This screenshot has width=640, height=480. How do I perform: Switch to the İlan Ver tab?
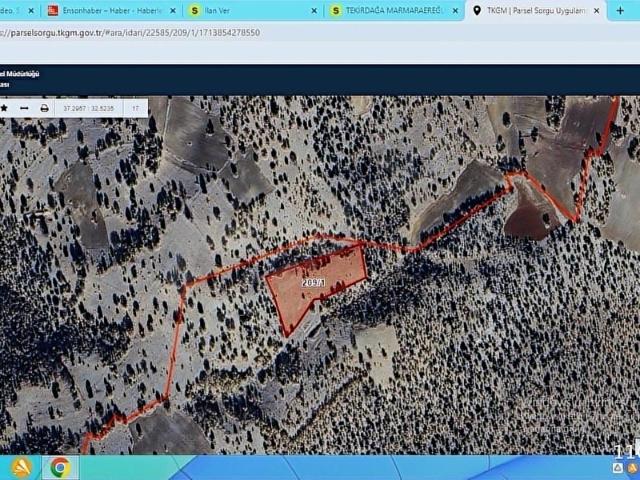point(253,11)
